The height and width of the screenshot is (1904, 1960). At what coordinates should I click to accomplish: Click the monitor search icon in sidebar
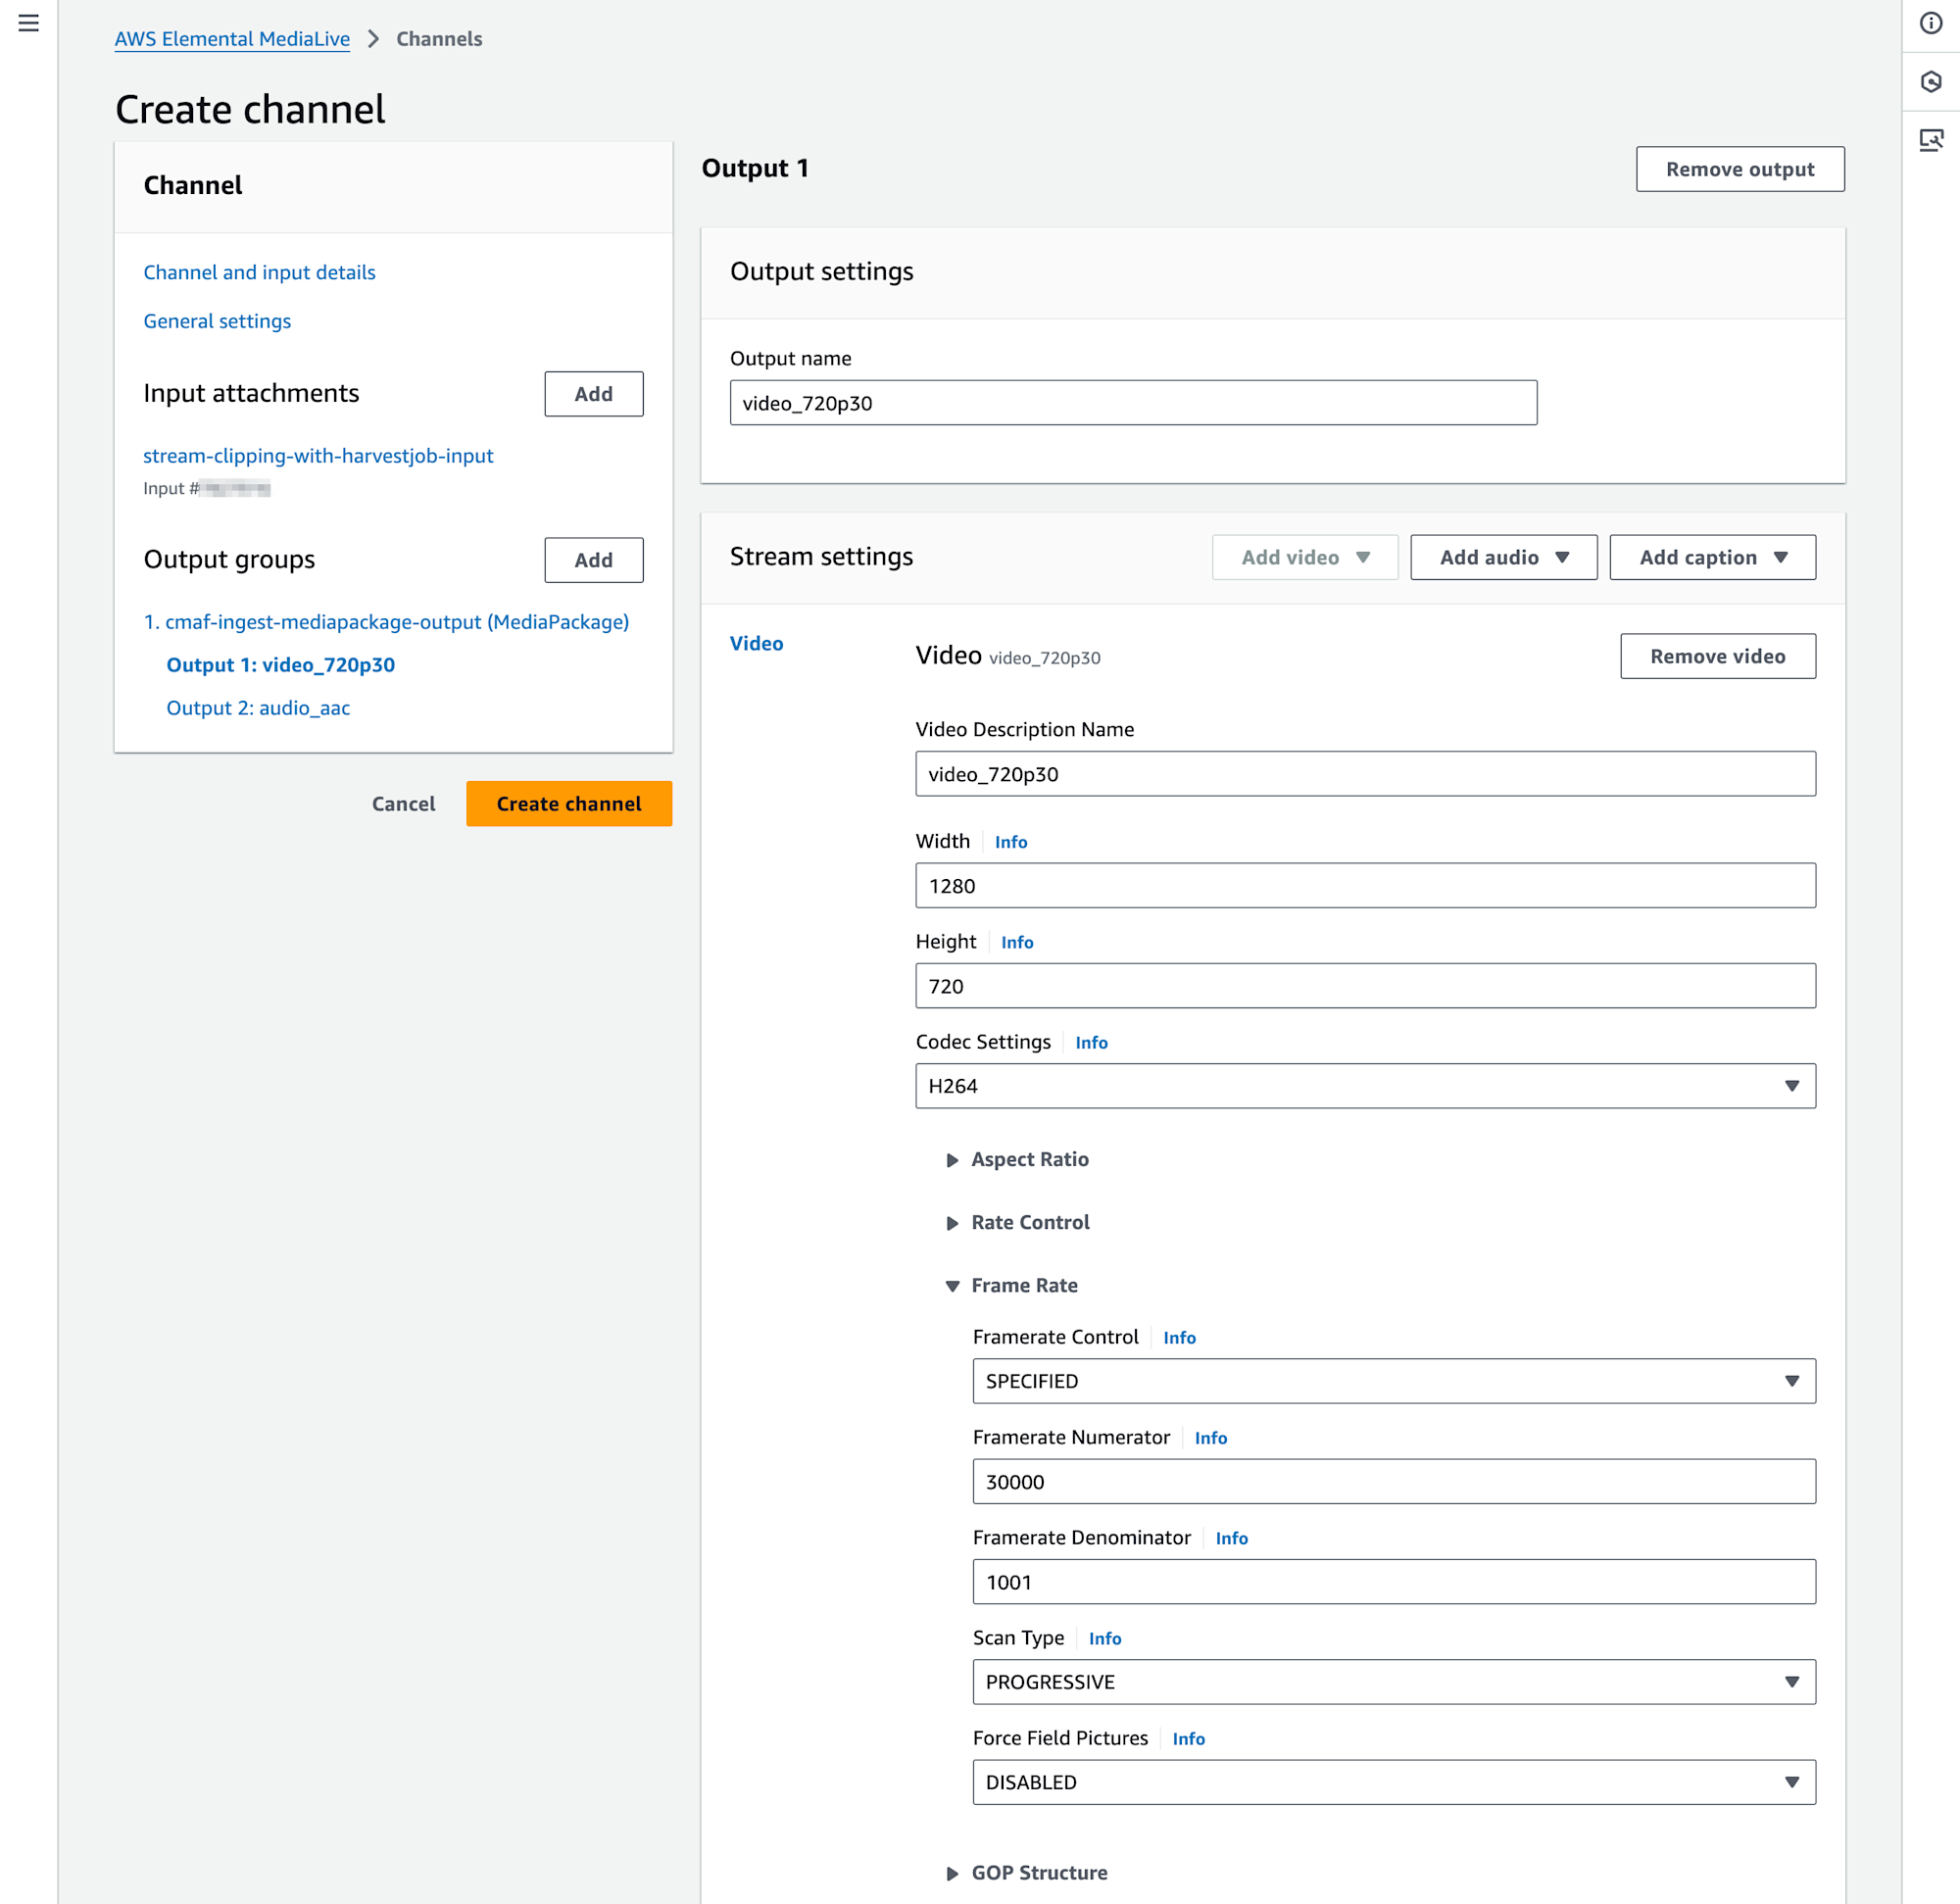tap(1931, 139)
